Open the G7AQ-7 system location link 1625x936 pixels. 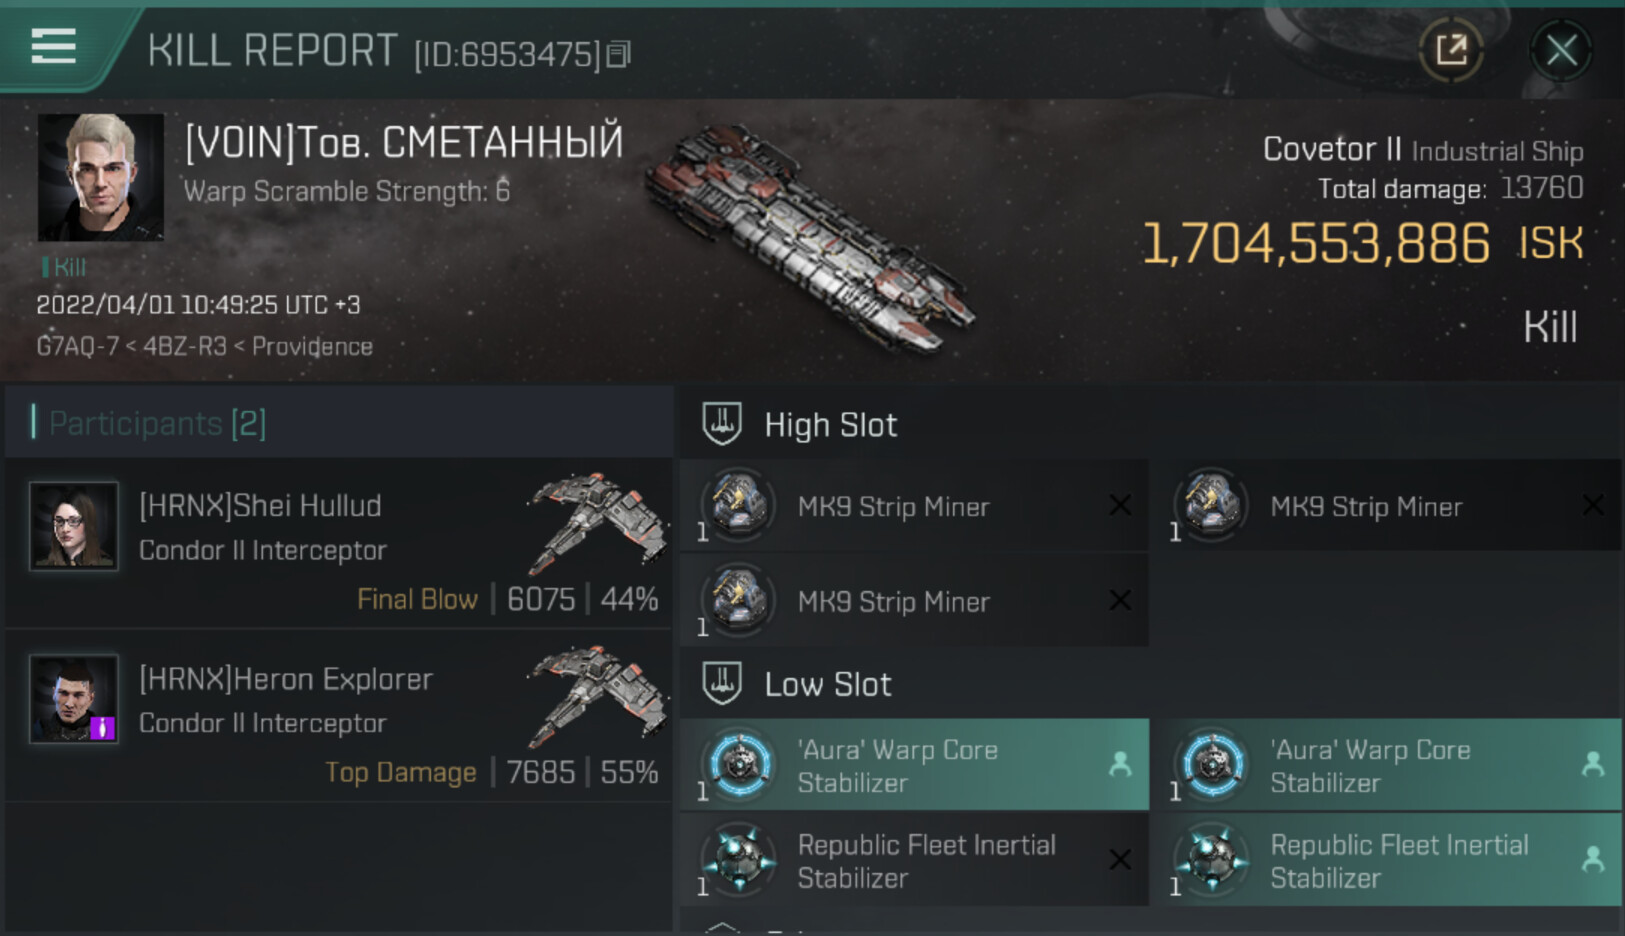[x=77, y=346]
